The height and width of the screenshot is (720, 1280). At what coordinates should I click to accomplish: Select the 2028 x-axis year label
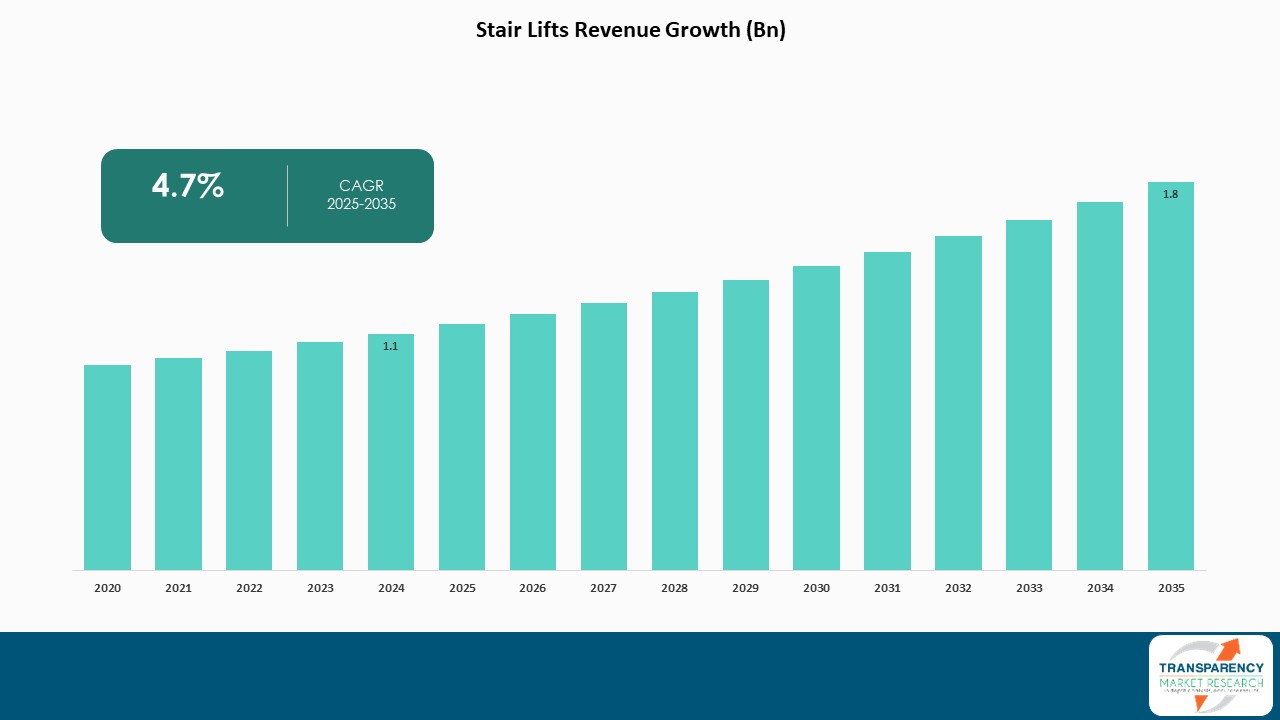click(675, 588)
